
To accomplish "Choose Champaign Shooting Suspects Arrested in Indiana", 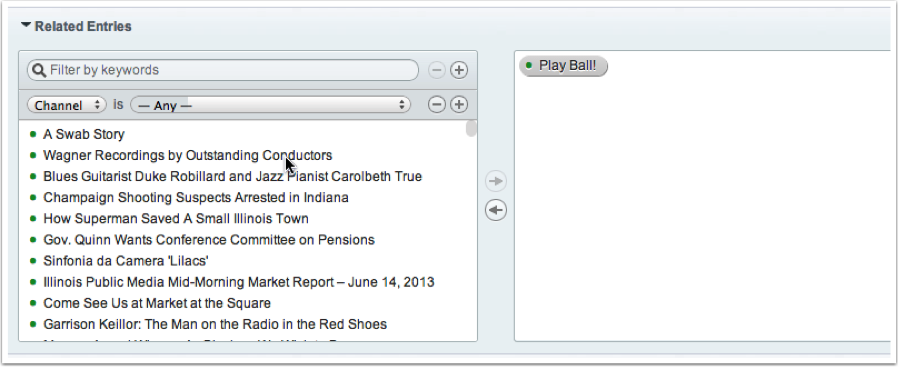I will (x=196, y=198).
